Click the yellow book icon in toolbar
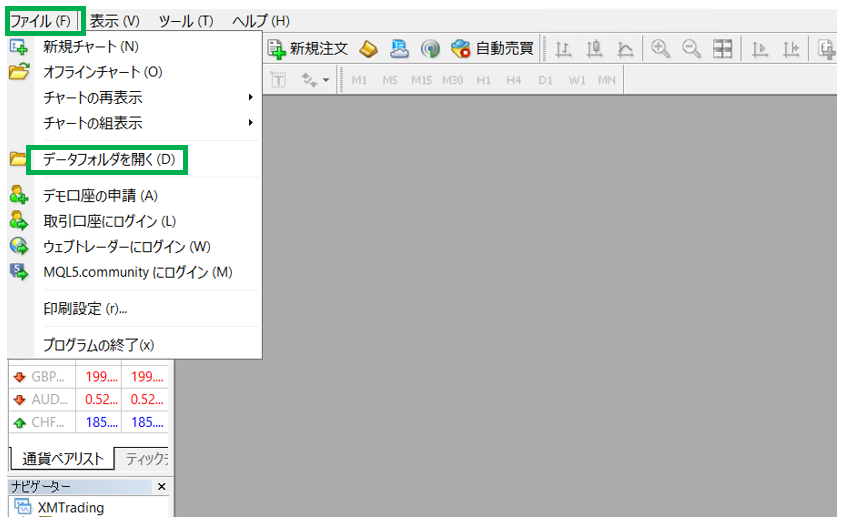Image resolution: width=843 pixels, height=525 pixels. tap(368, 47)
